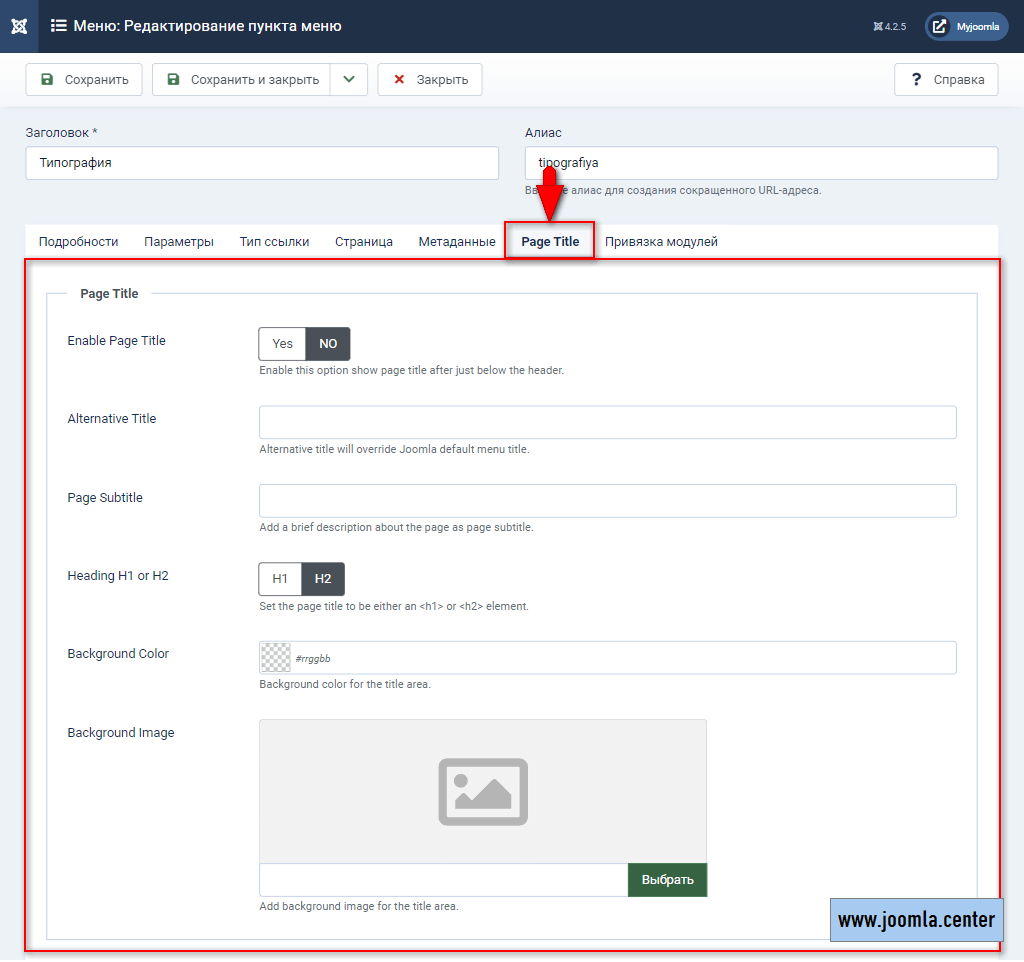Click the Alternative Title input field
The height and width of the screenshot is (962, 1024).
[607, 422]
